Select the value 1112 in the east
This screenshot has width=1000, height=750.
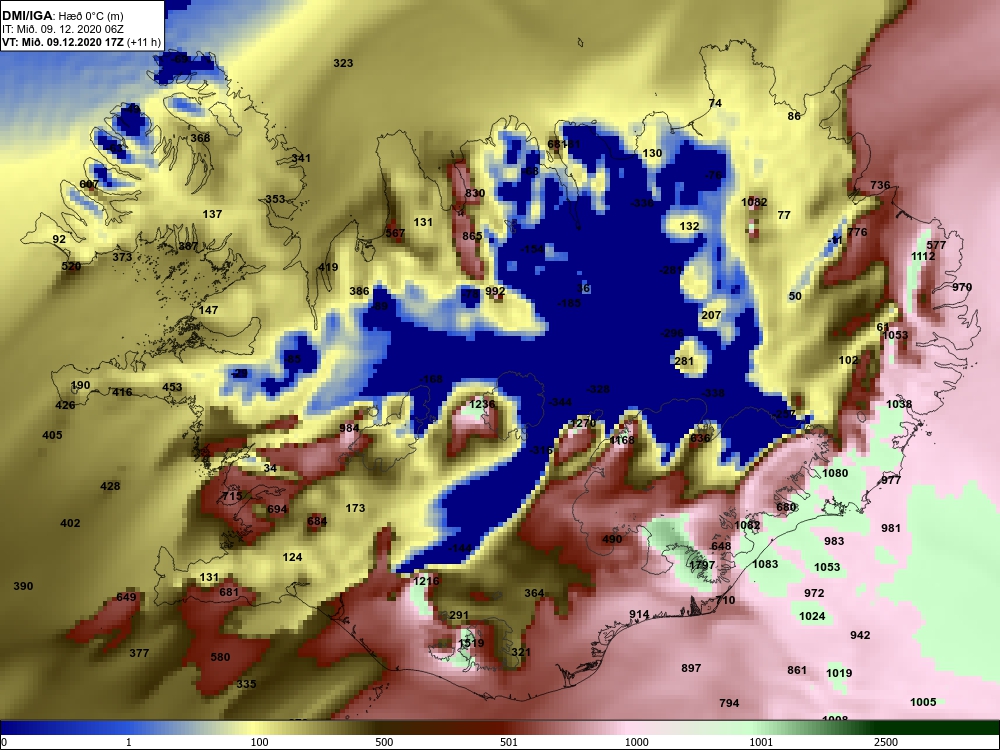pyautogui.click(x=923, y=256)
